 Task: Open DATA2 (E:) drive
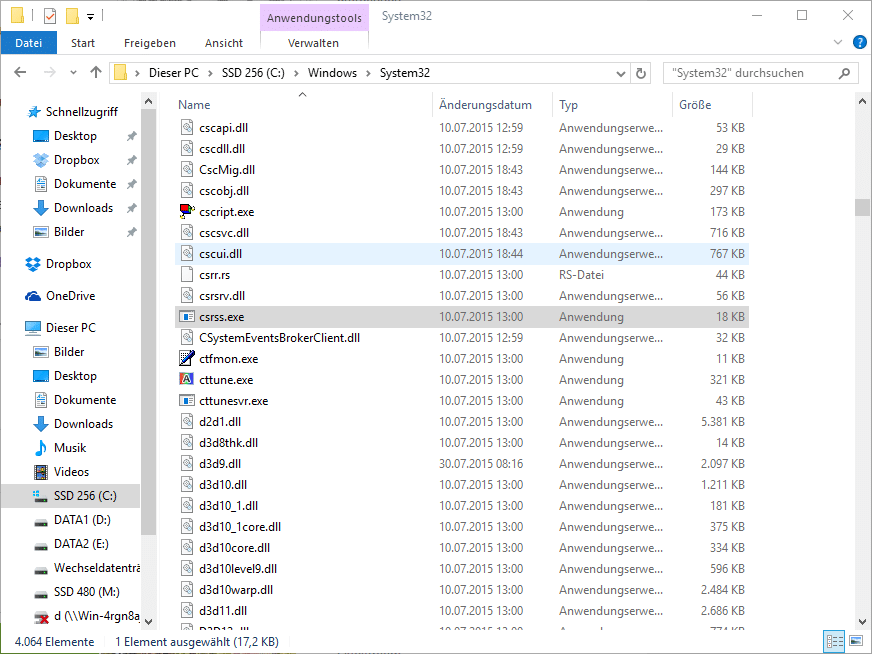81,543
